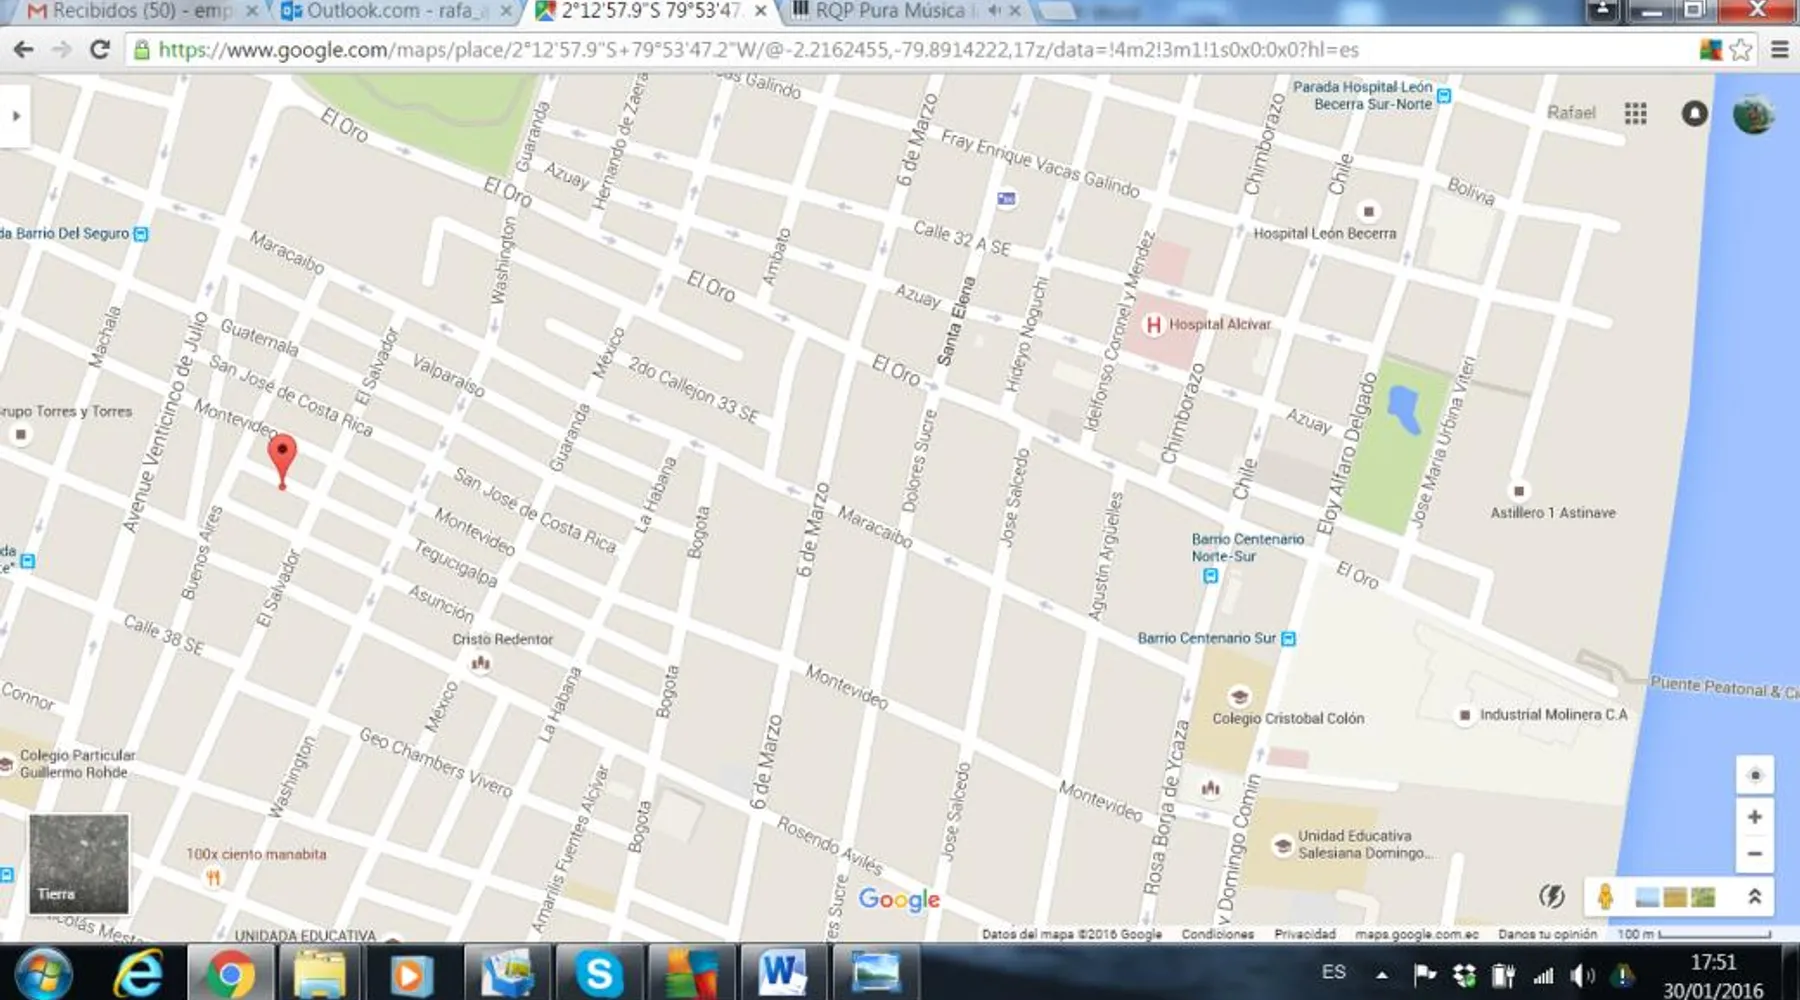Zoom out of the map
Viewport: 1800px width, 1000px height.
coord(1754,854)
